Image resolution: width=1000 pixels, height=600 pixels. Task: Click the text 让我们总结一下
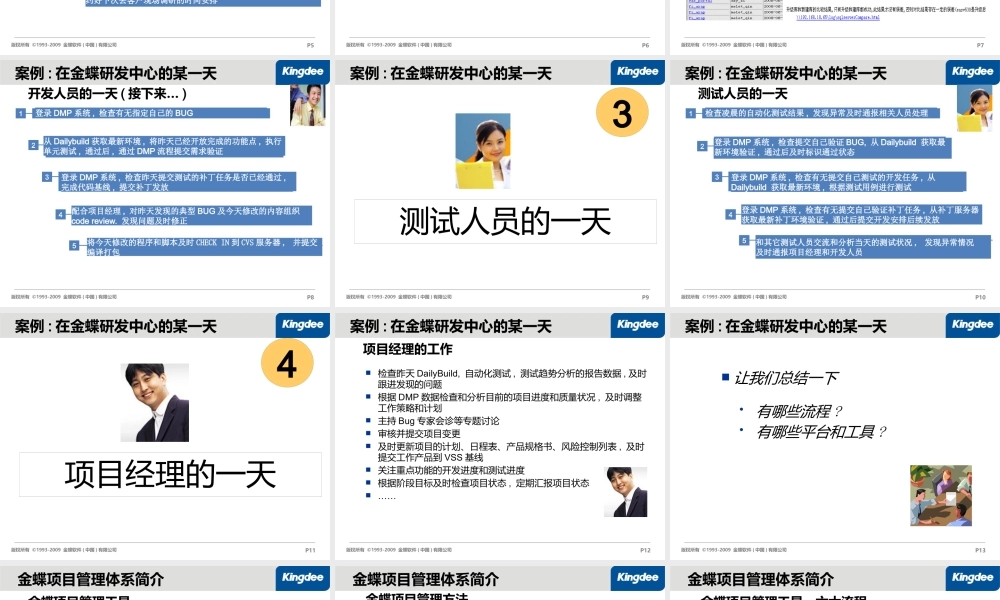pos(786,378)
